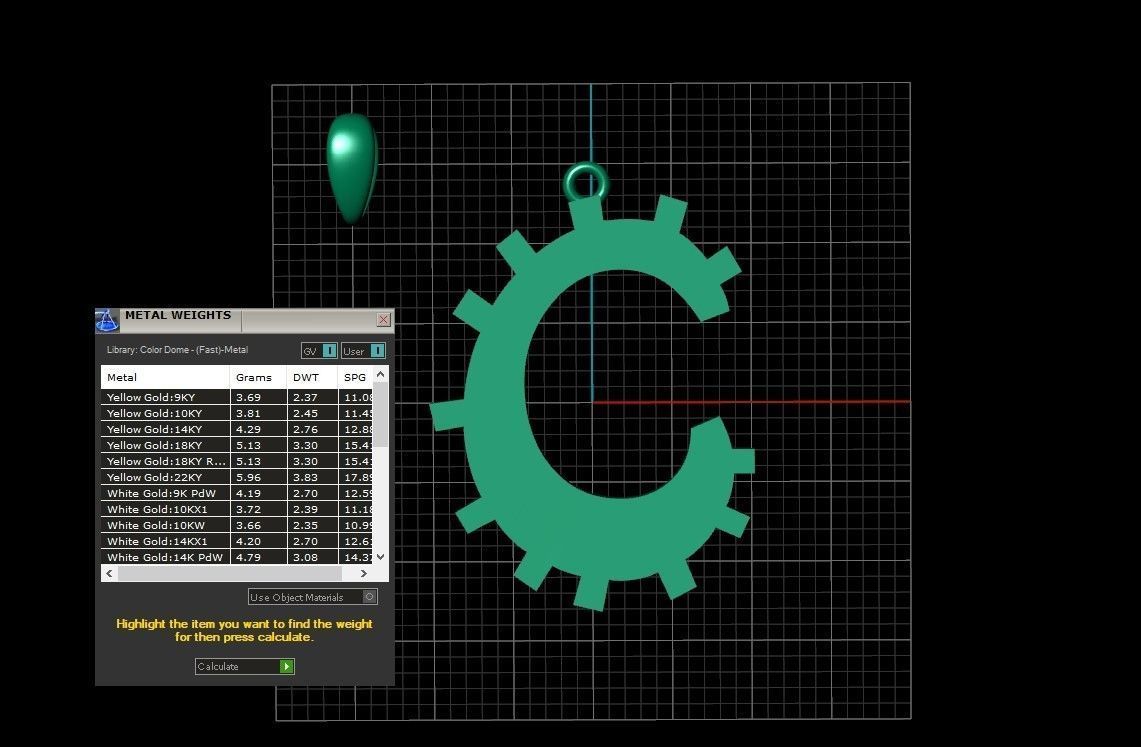Click the 2.37 DWT value for 9KY
The height and width of the screenshot is (747, 1141).
(305, 397)
